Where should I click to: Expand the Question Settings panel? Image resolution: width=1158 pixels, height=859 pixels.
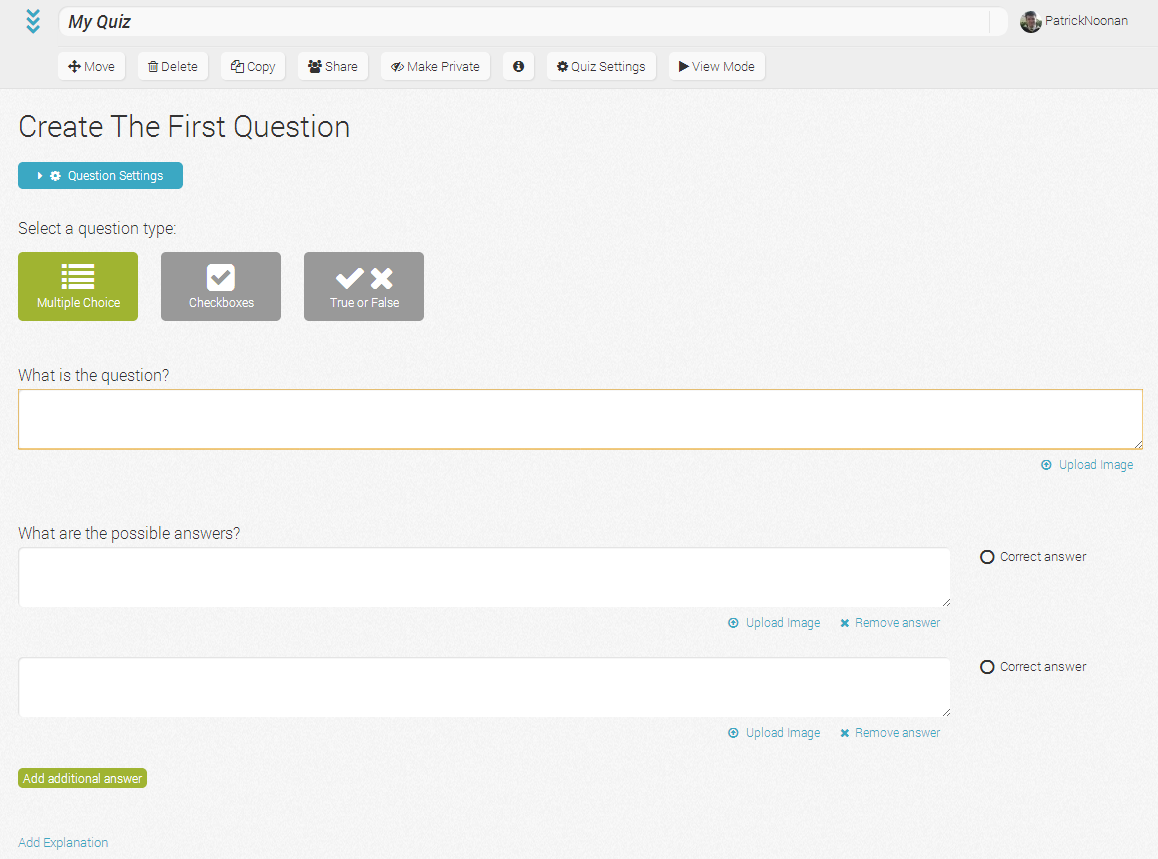[100, 176]
